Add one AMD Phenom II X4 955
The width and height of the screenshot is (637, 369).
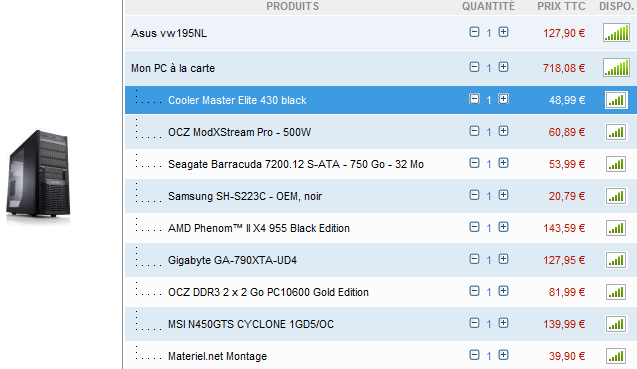(x=503, y=227)
